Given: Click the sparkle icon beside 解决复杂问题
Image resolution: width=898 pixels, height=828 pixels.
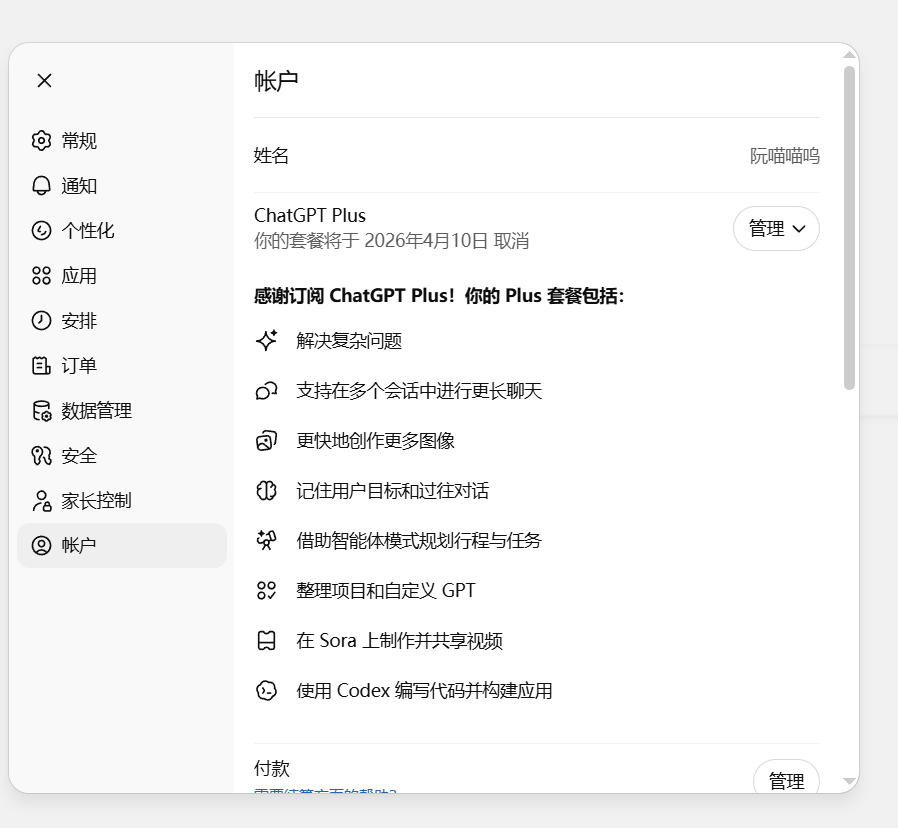Looking at the screenshot, I should pyautogui.click(x=266, y=341).
